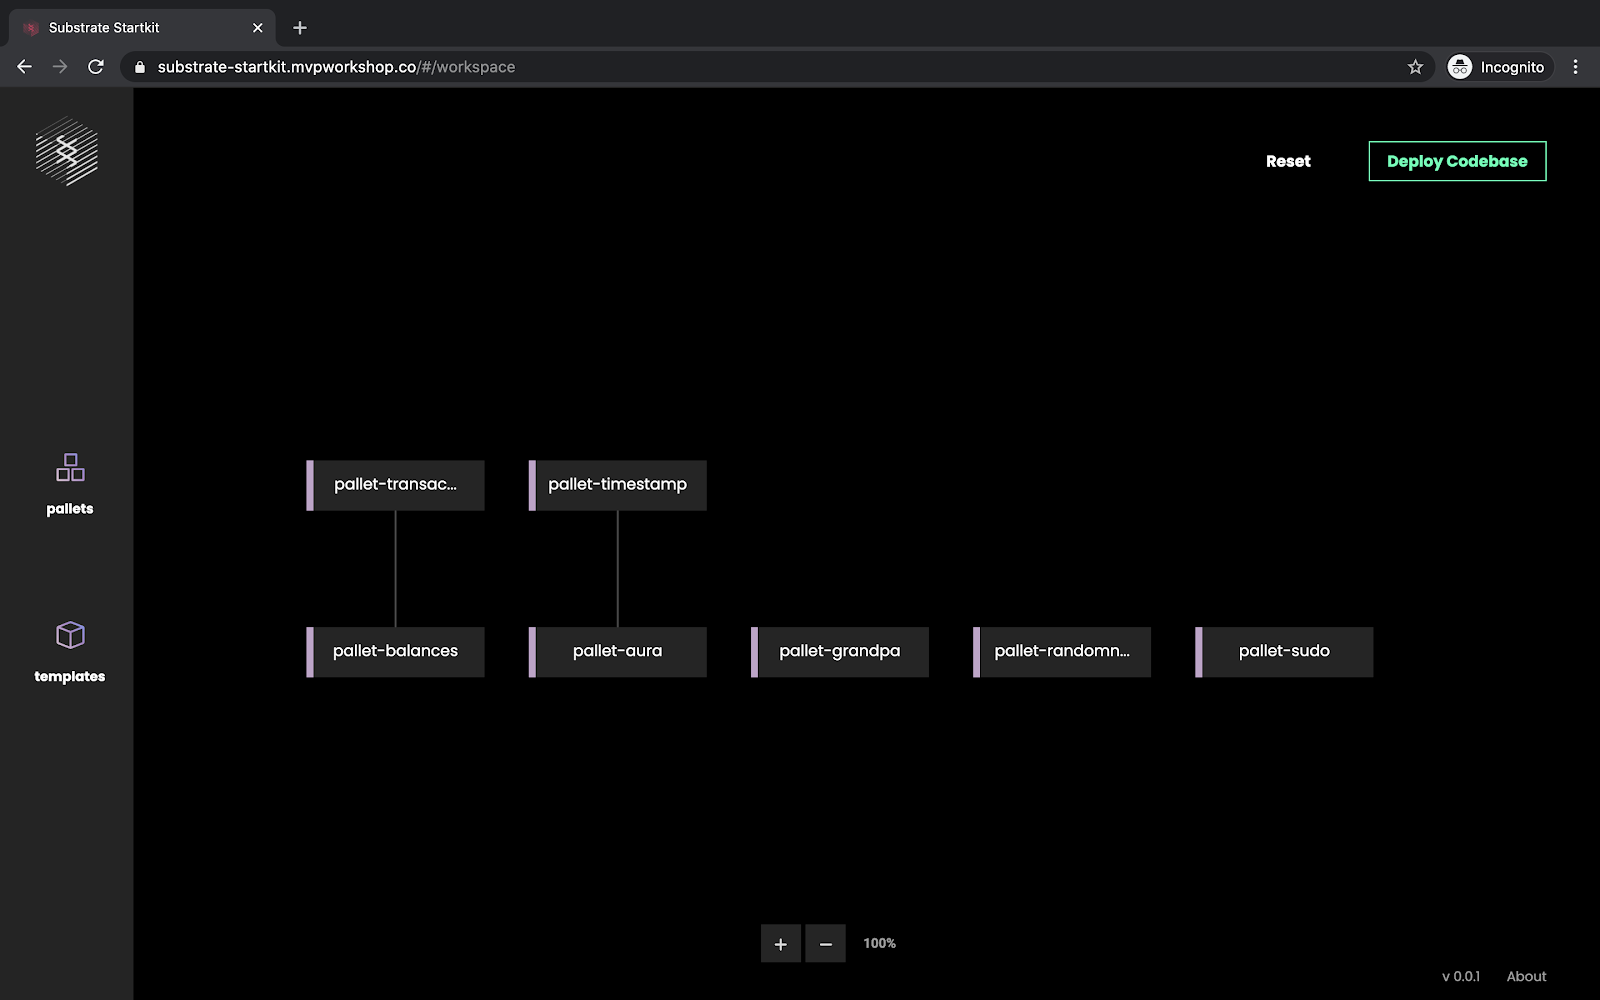Open the About link
This screenshot has height=1000, width=1600.
(1526, 976)
